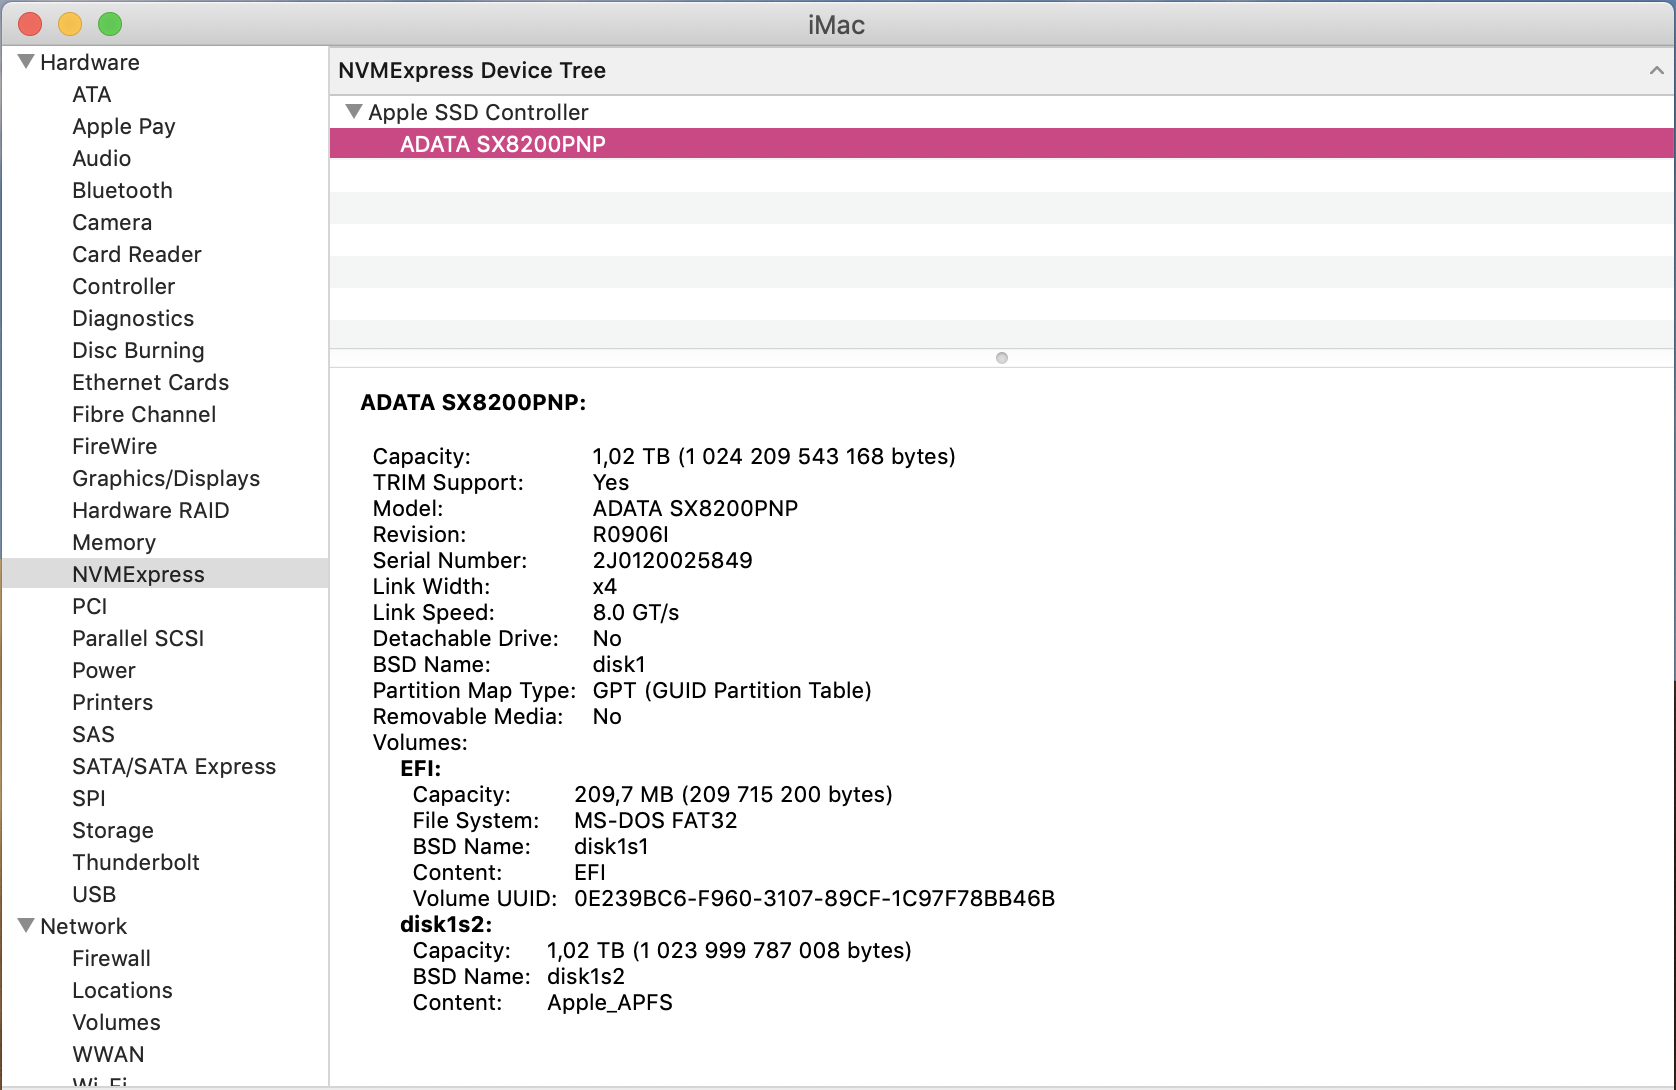Open the PCI section
The image size is (1676, 1090).
click(90, 606)
